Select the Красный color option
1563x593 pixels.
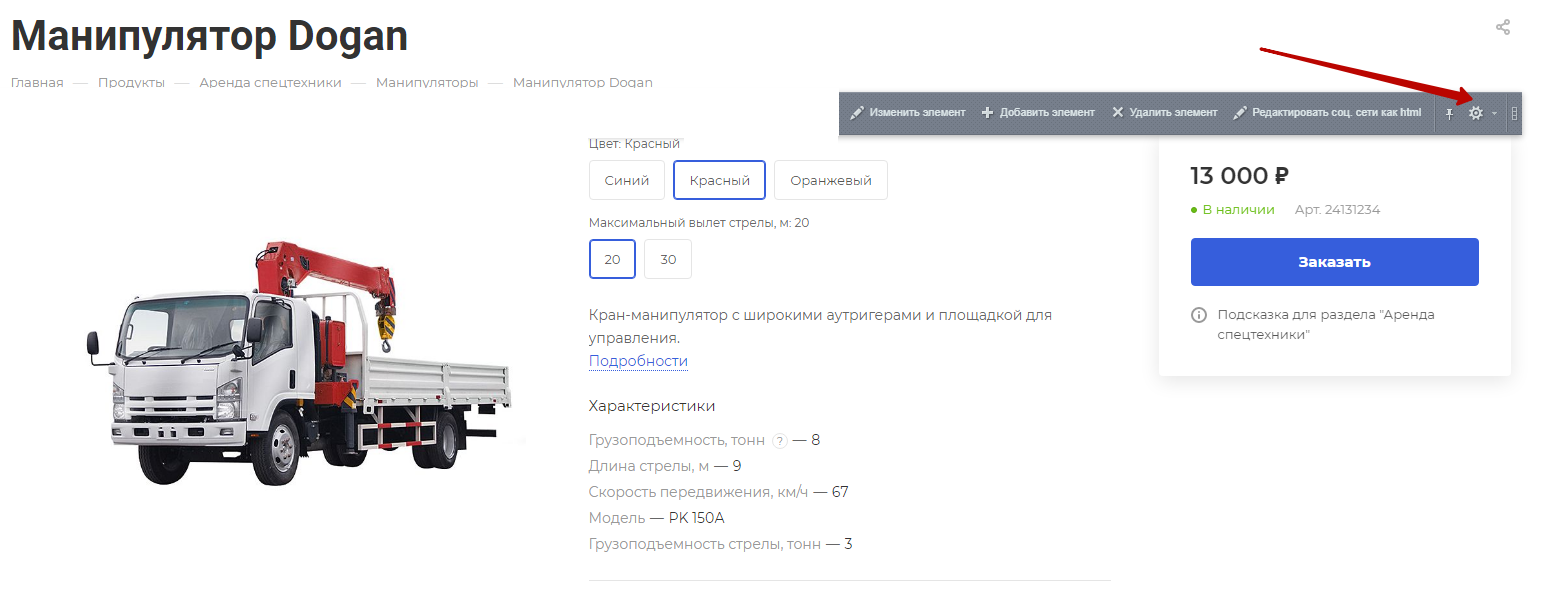click(719, 180)
